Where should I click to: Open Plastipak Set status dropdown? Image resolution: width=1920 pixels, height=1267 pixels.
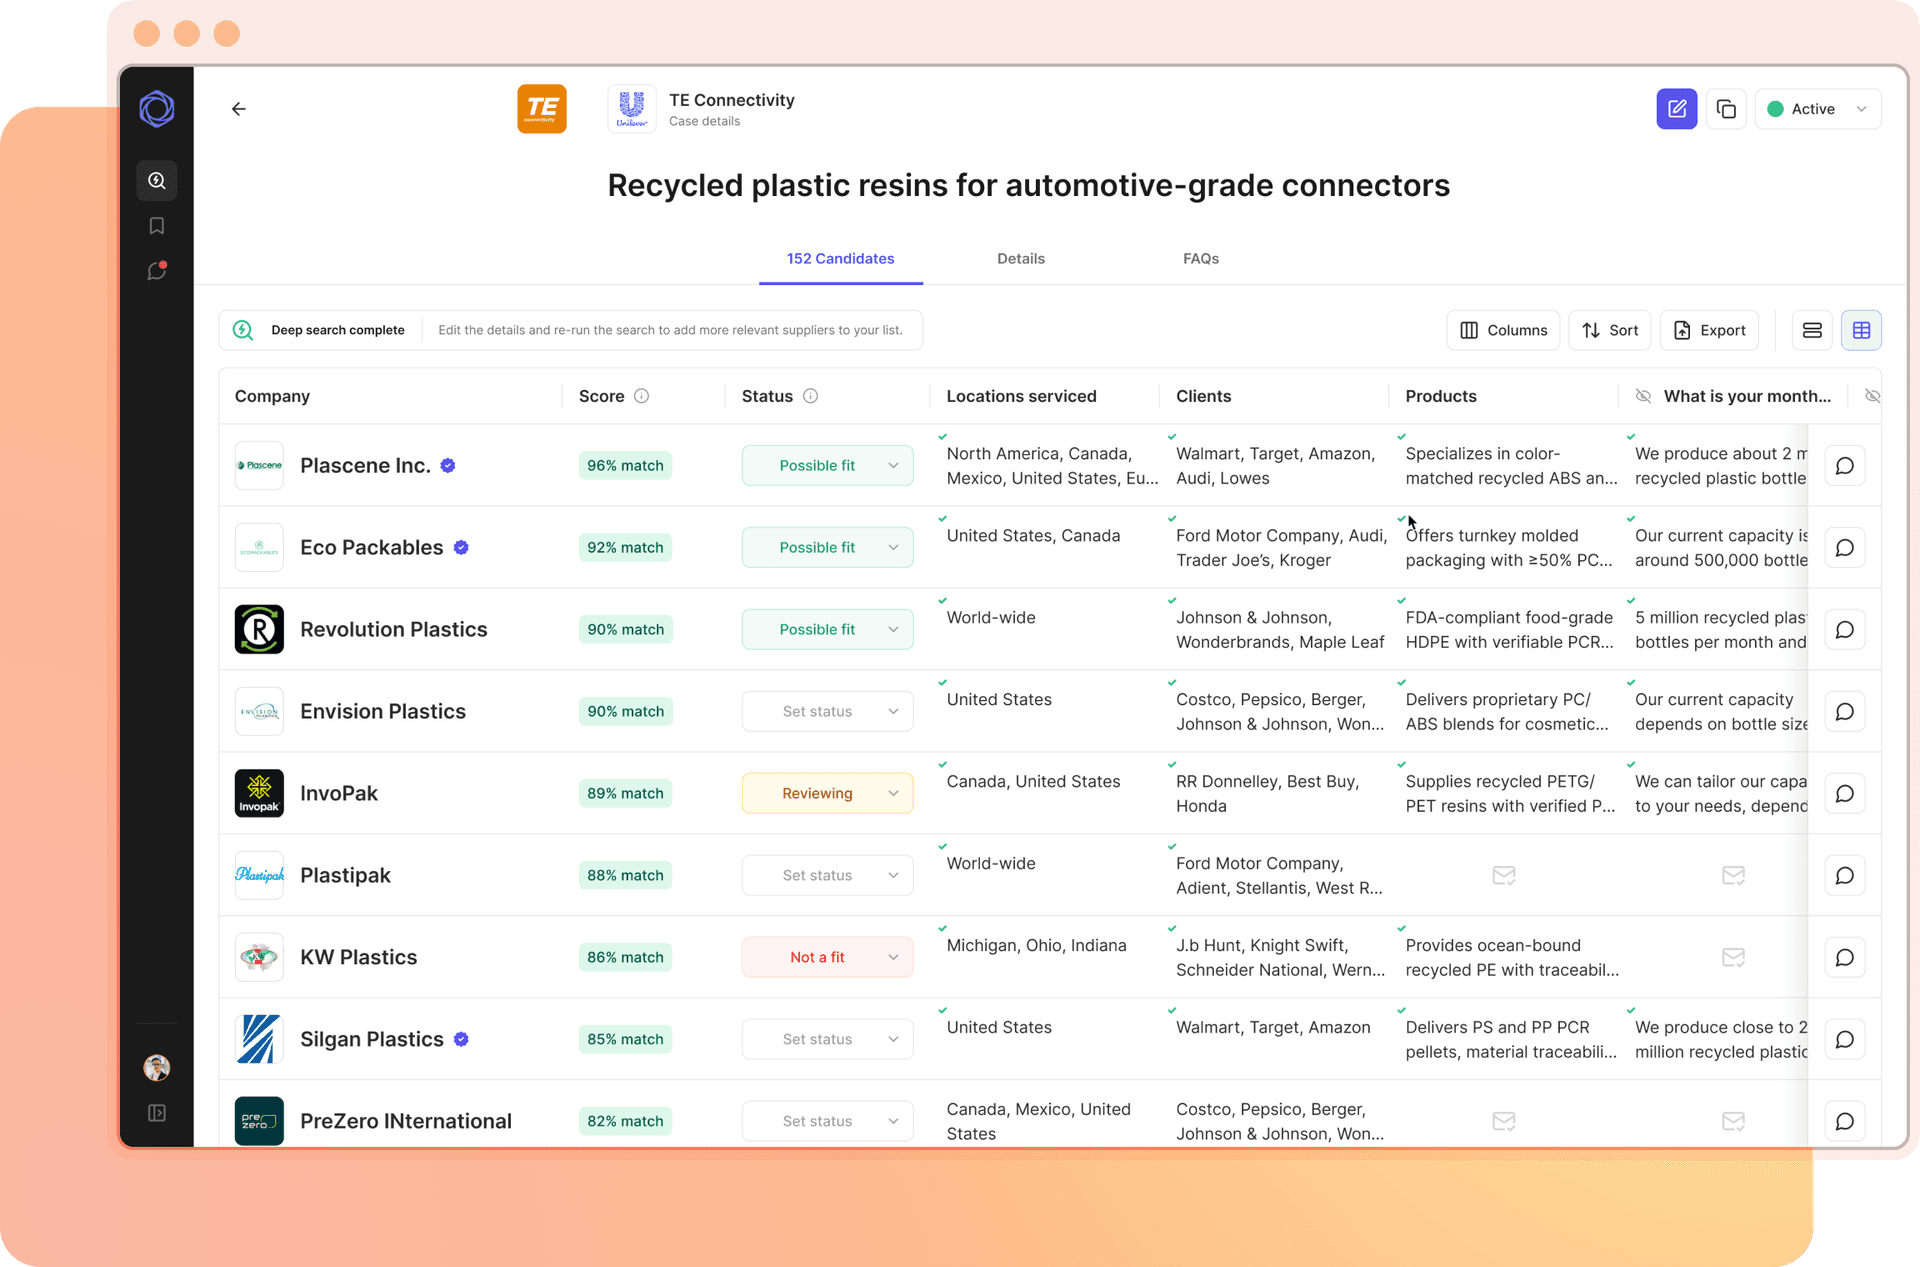point(827,875)
